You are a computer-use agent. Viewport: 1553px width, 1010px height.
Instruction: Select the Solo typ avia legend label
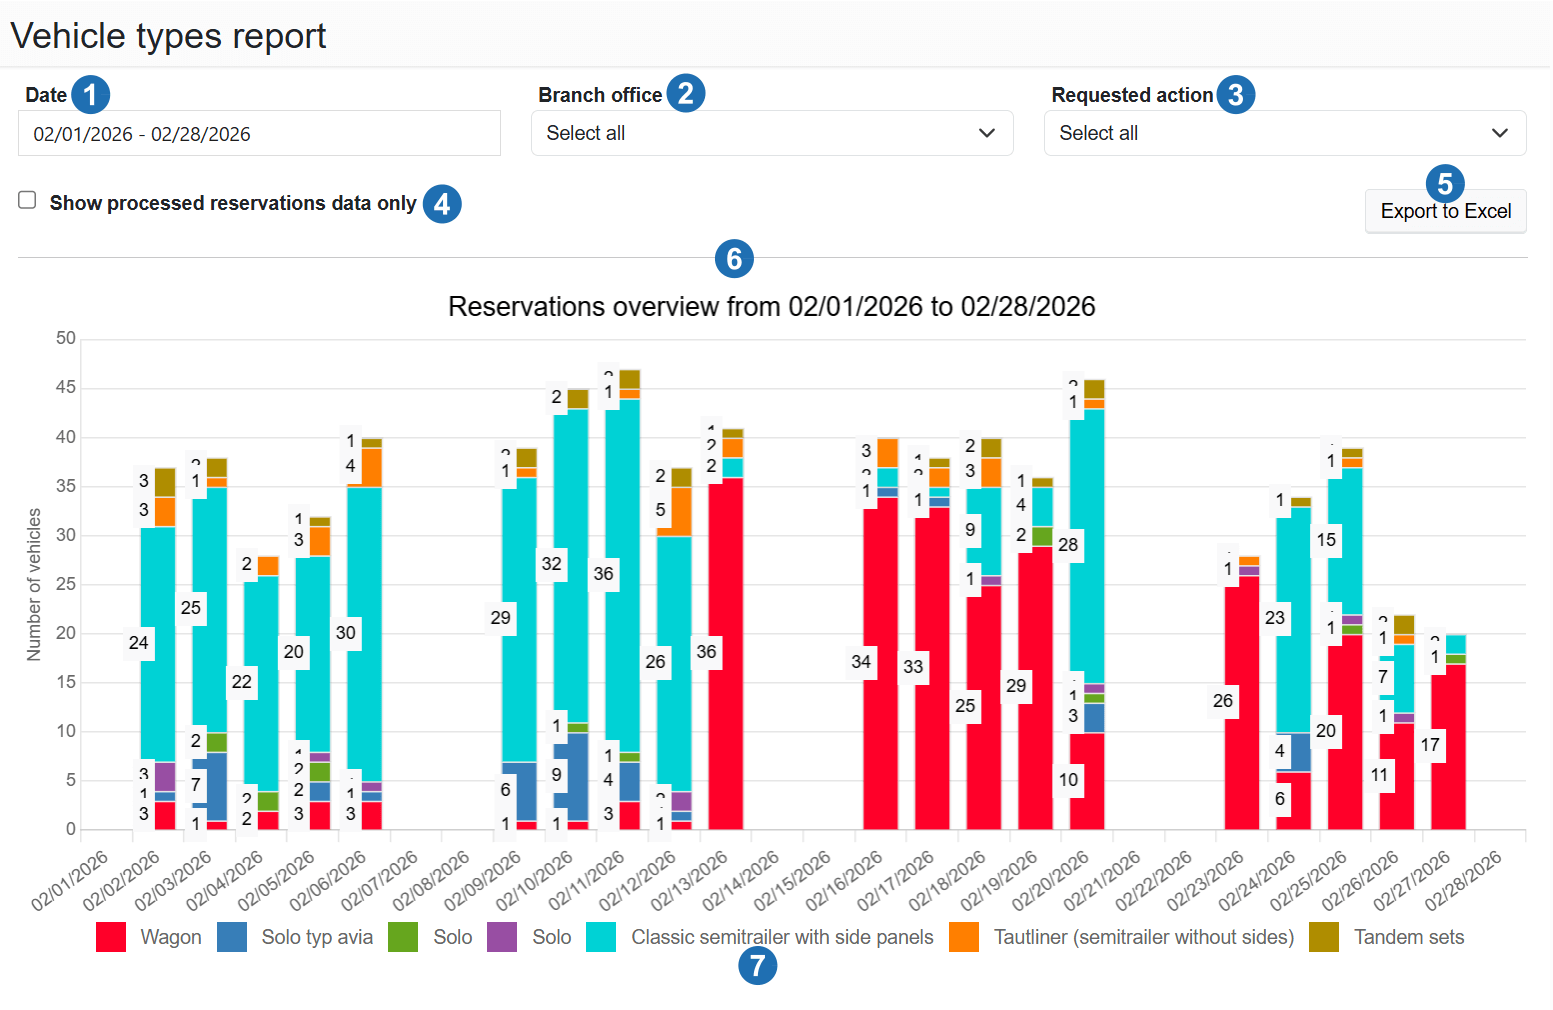point(317,937)
